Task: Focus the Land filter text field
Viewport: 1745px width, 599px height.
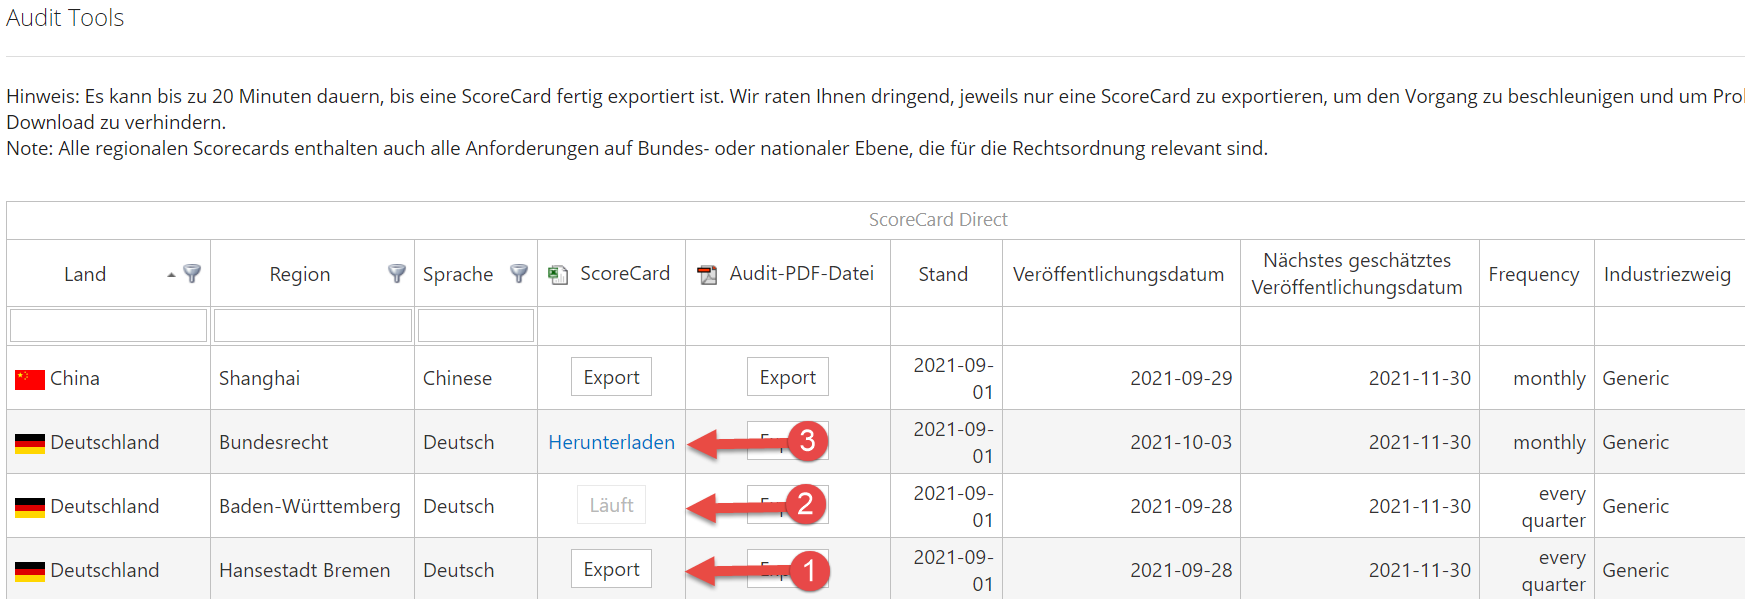Action: tap(108, 325)
